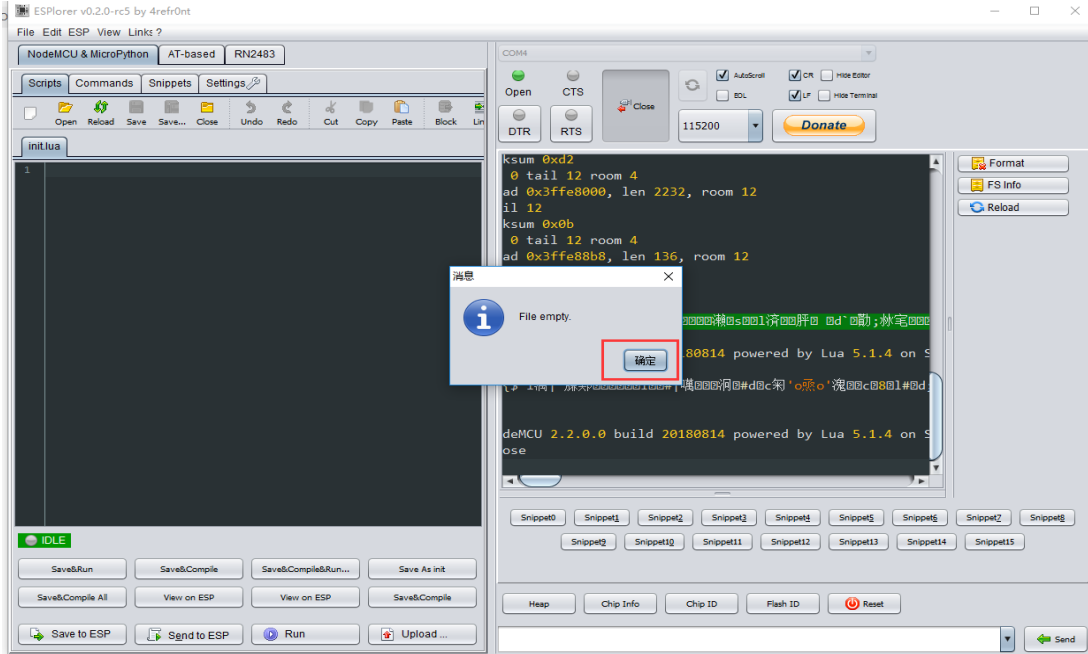
Task: Enable the EOL checkbox
Action: click(722, 95)
